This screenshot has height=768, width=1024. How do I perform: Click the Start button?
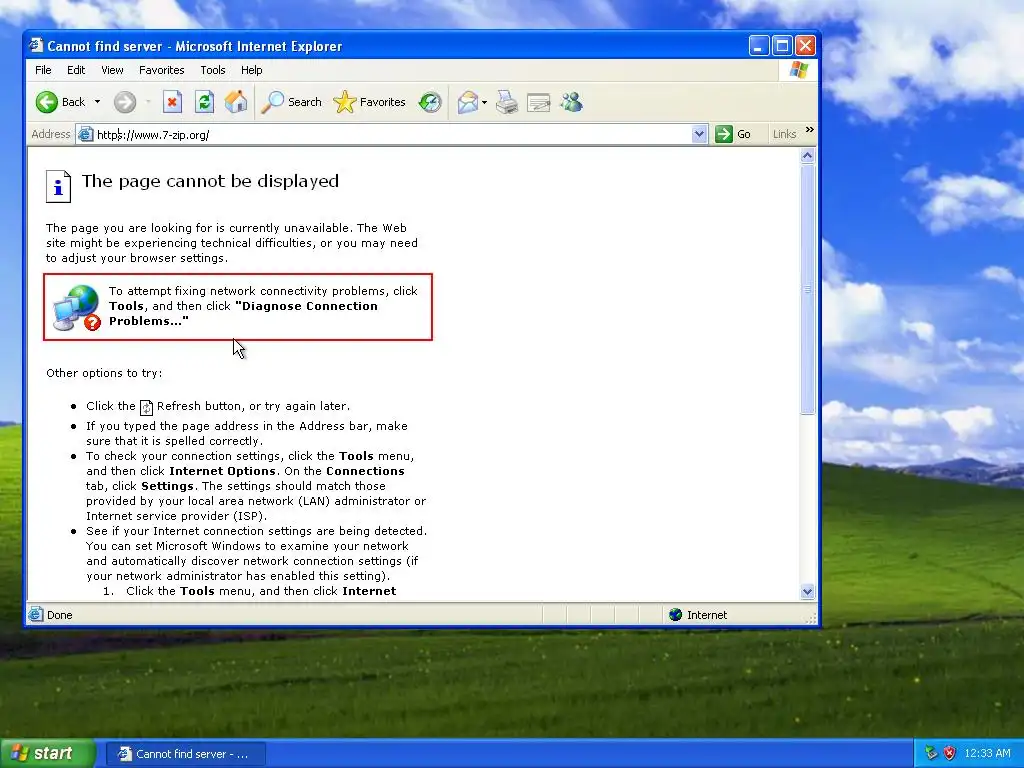[x=47, y=753]
